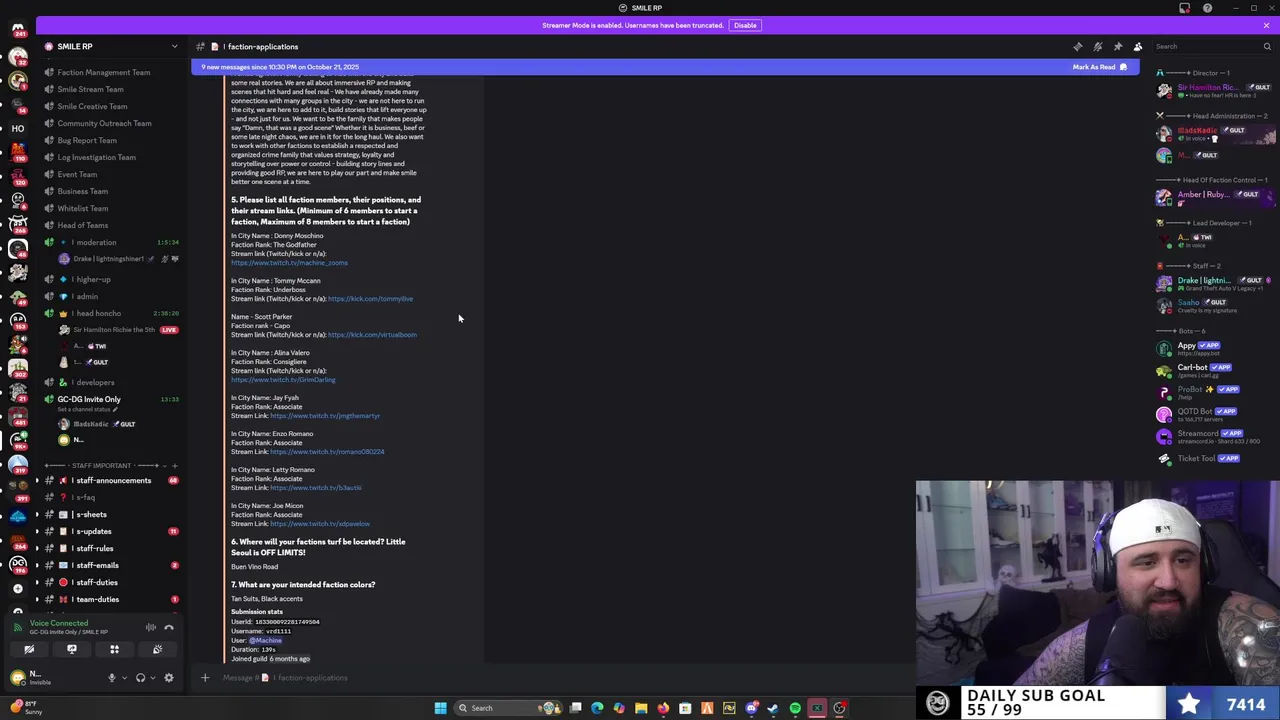Open Windows Start menu
1280x720 pixels.
click(440, 708)
